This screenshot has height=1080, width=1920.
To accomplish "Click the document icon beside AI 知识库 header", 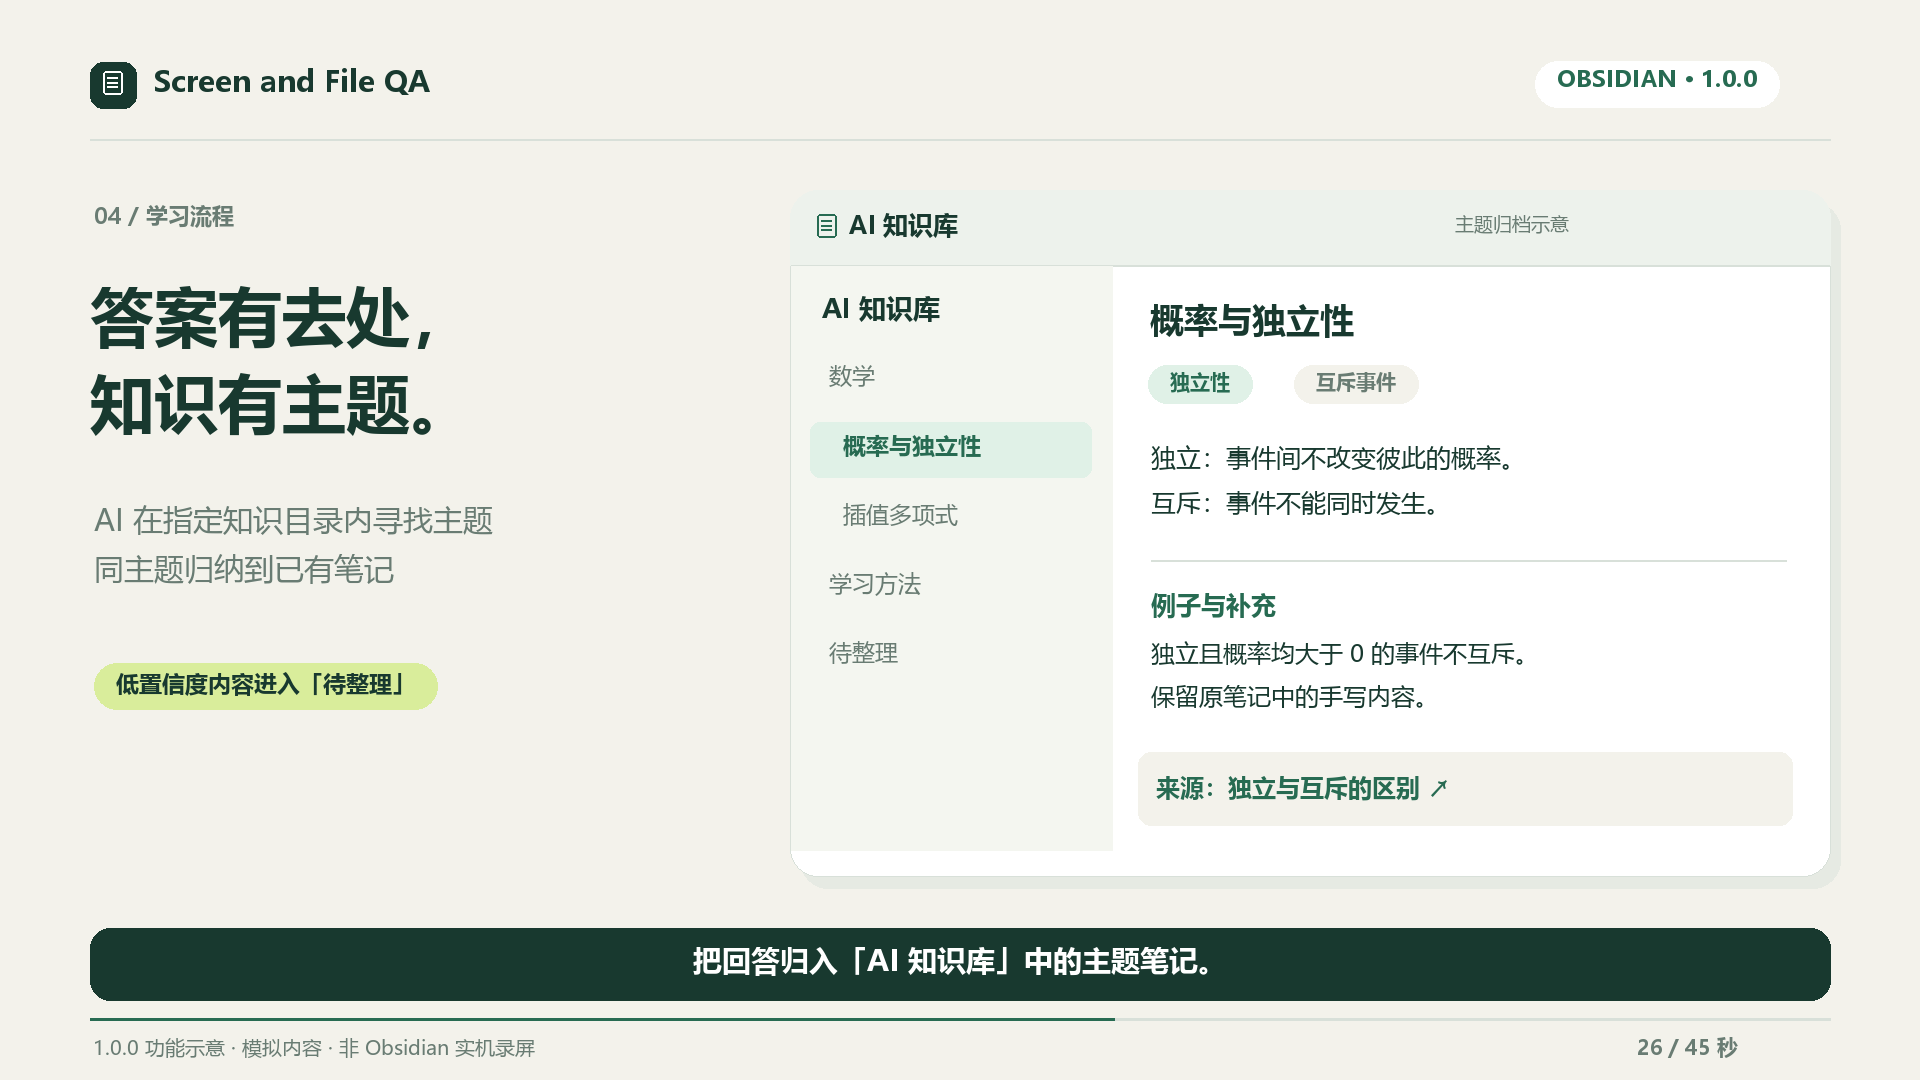I will coord(826,226).
